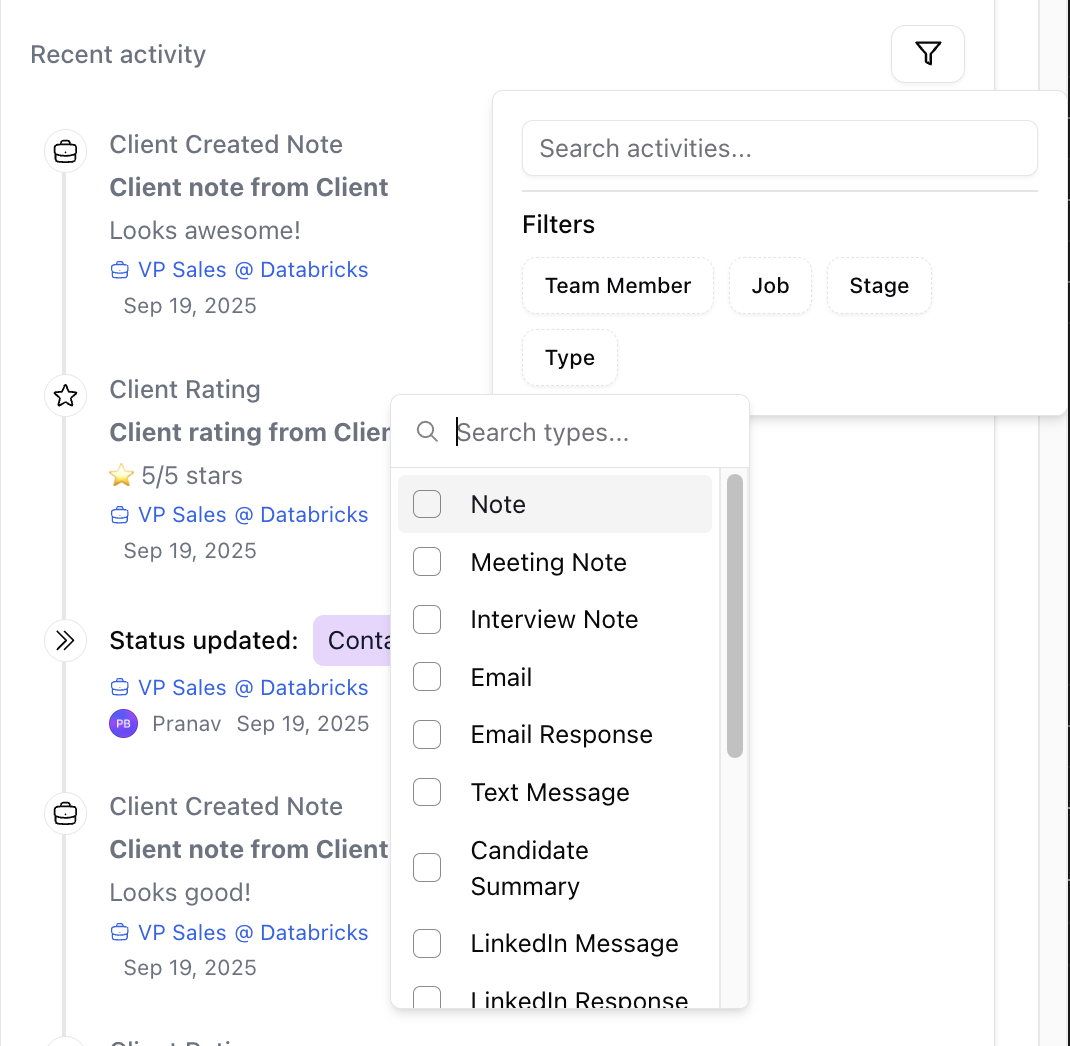The width and height of the screenshot is (1070, 1046).
Task: Click the '5/5 stars' rating text
Action: pyautogui.click(x=192, y=476)
